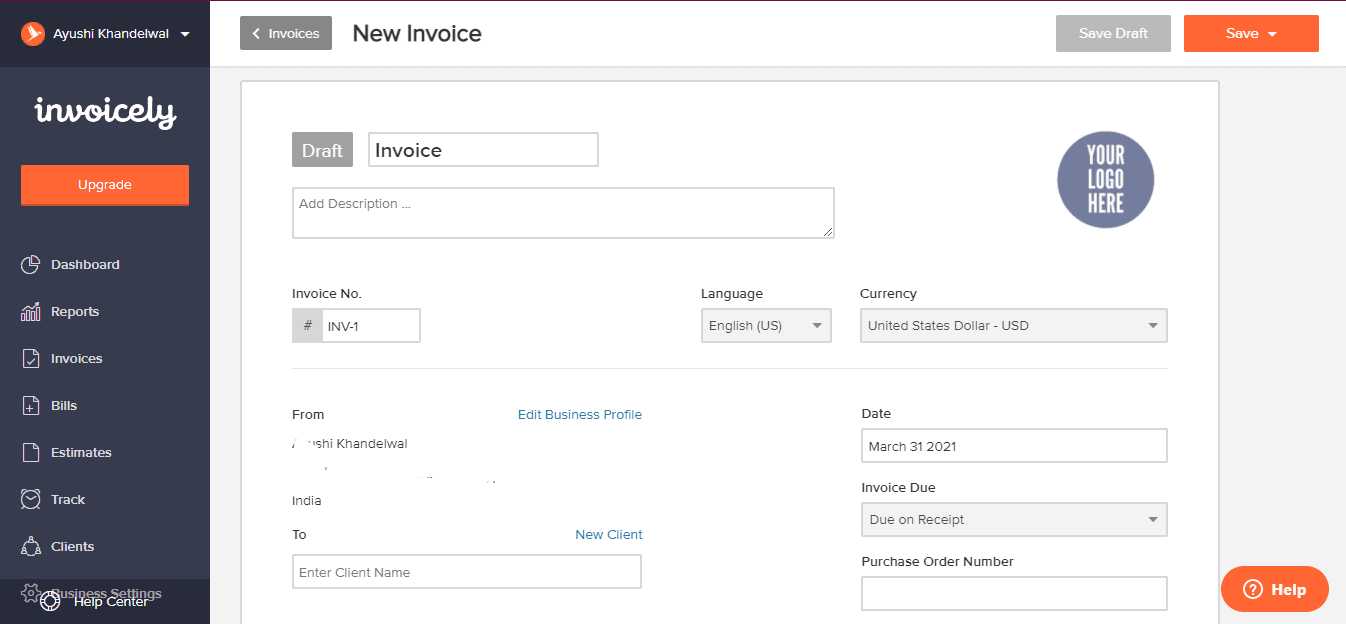Expand the Currency selector

pyautogui.click(x=1012, y=325)
